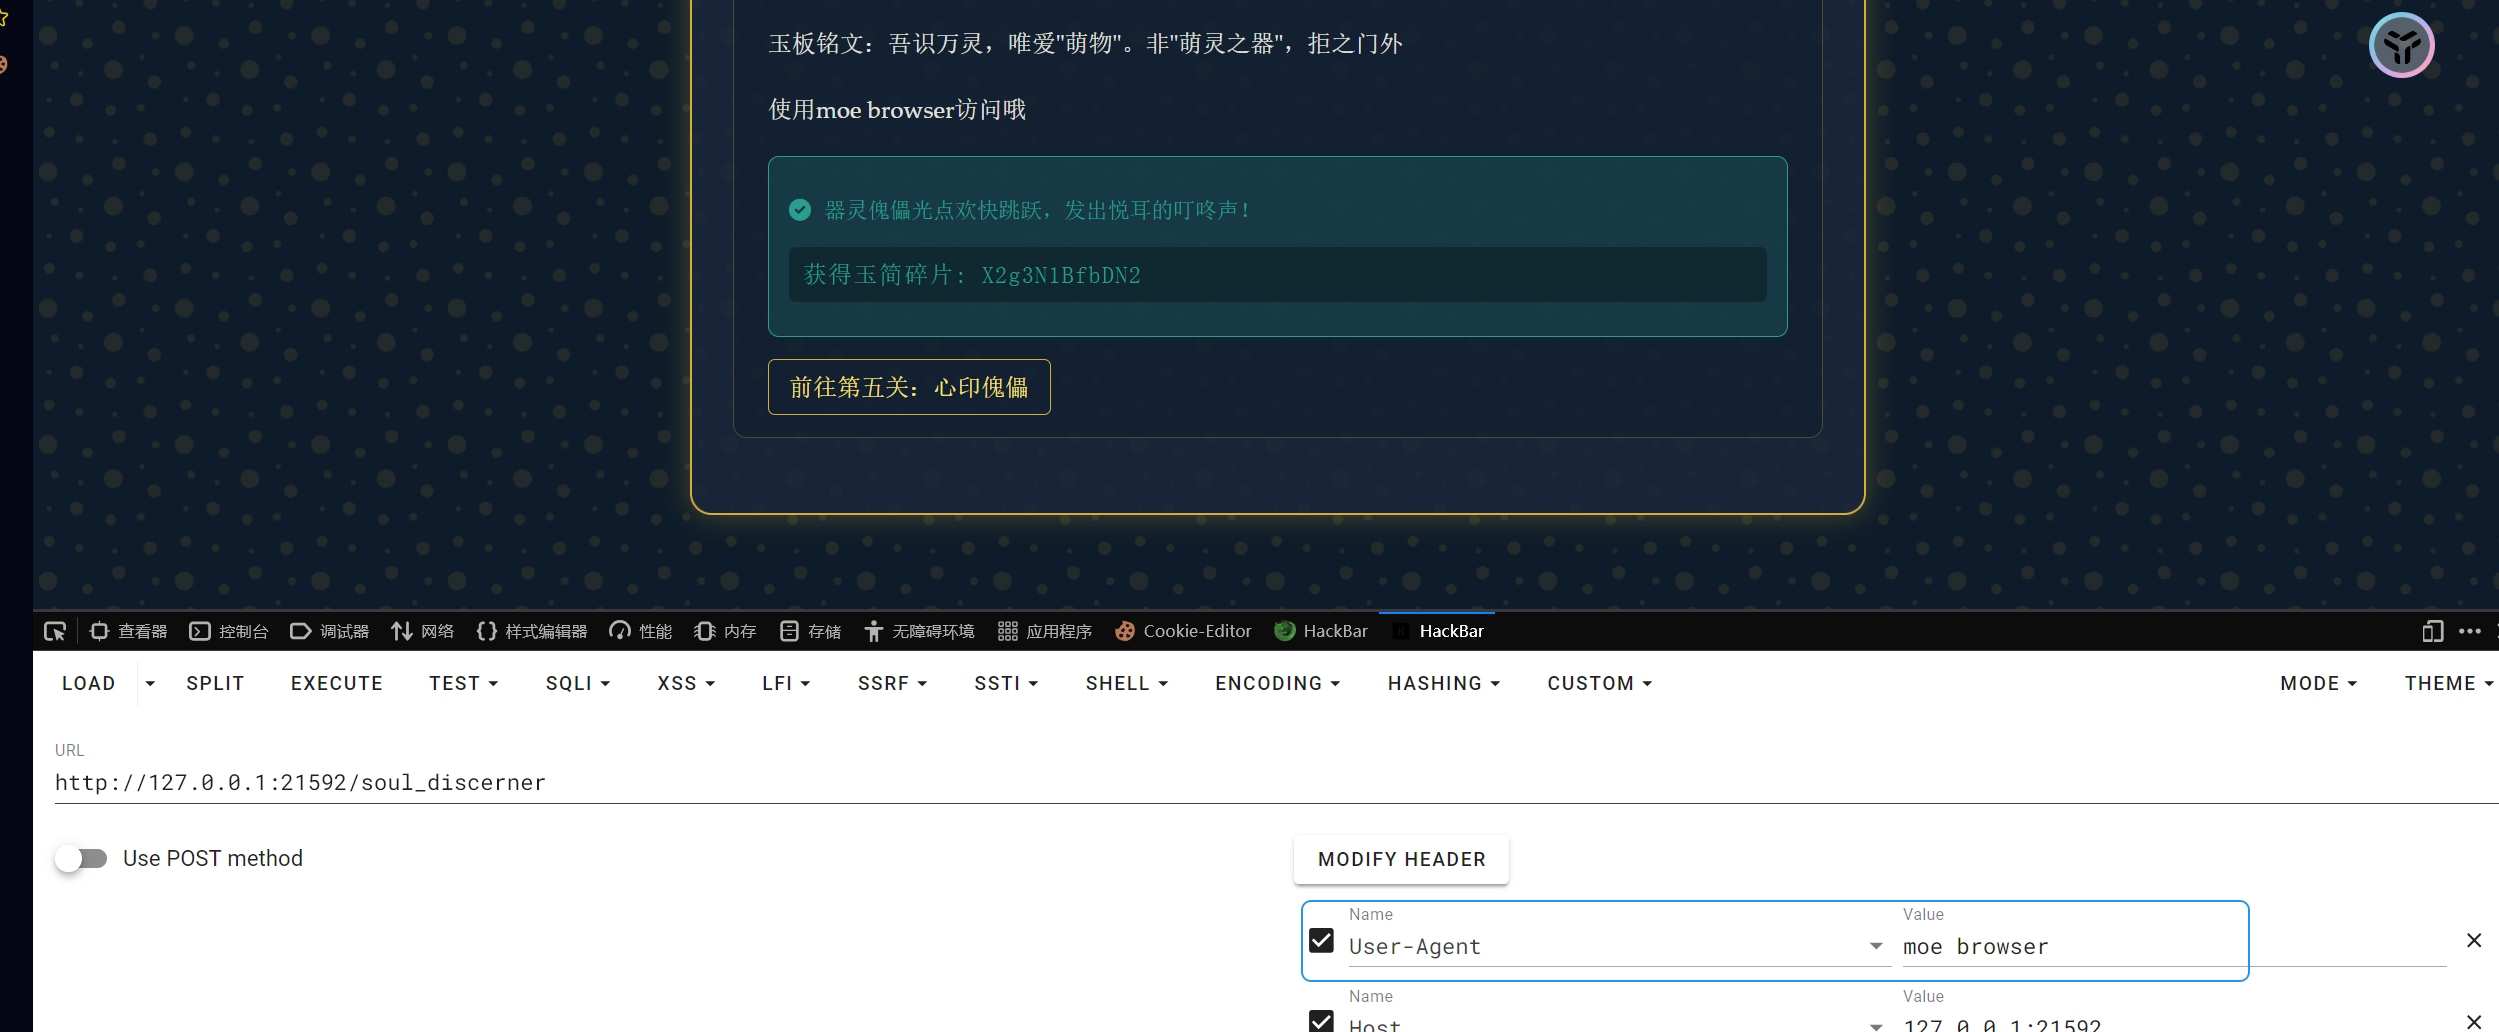Click EXECUTE to send the request
The height and width of the screenshot is (1032, 2499).
(x=337, y=683)
